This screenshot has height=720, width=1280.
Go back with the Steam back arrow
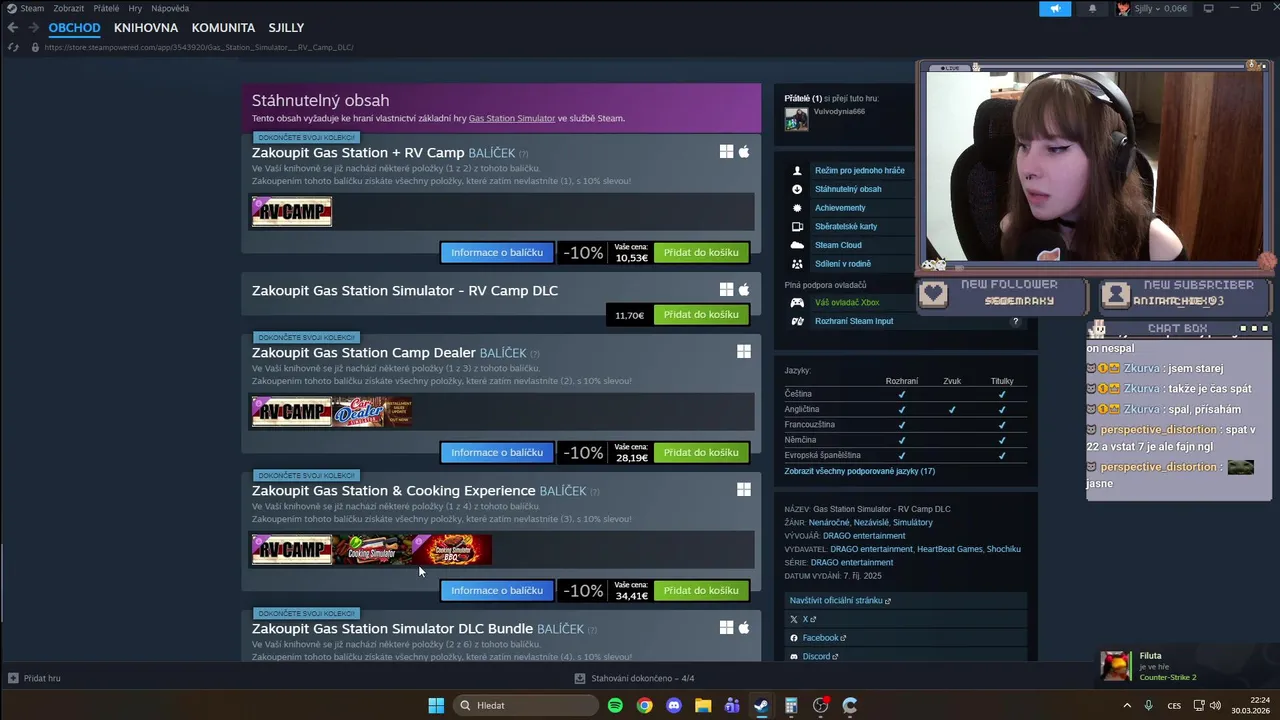[x=13, y=28]
